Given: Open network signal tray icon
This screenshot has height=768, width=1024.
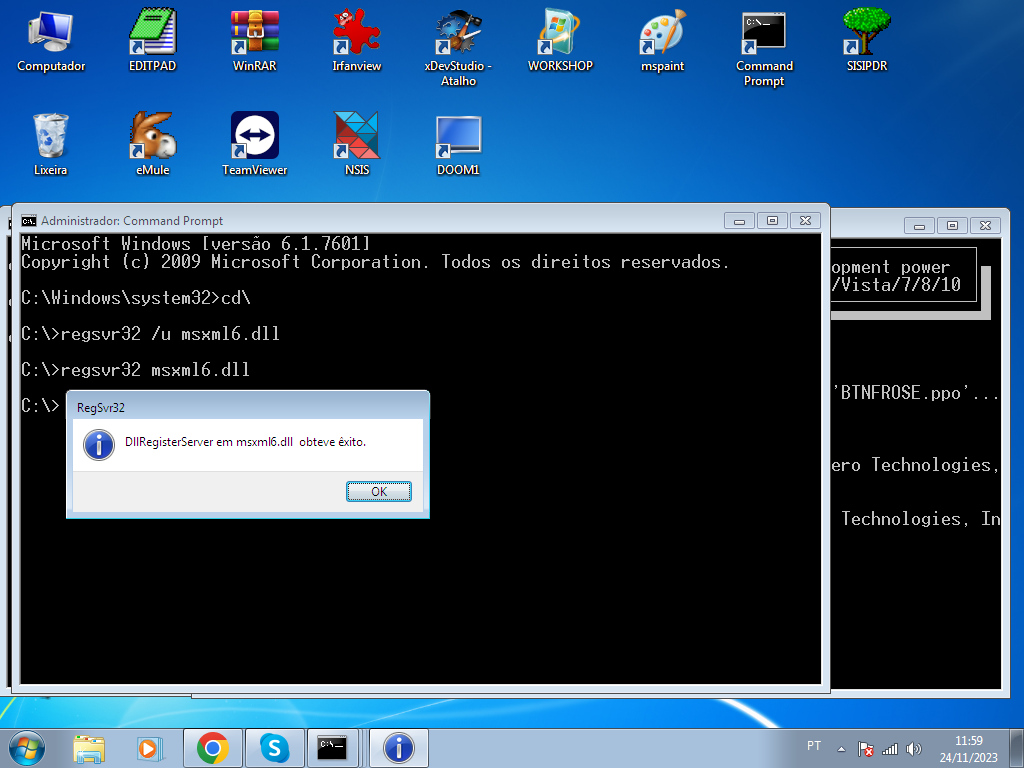Looking at the screenshot, I should (890, 749).
